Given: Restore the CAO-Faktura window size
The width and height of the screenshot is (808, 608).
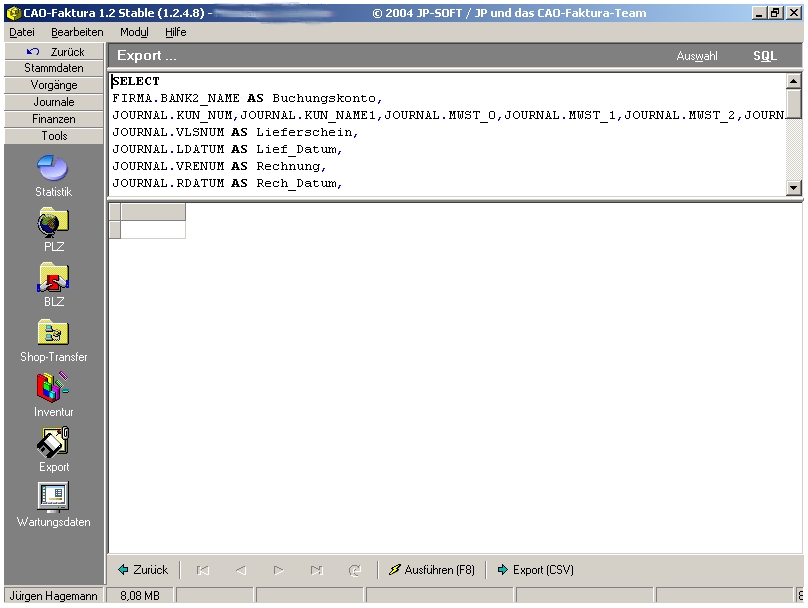Looking at the screenshot, I should 776,13.
